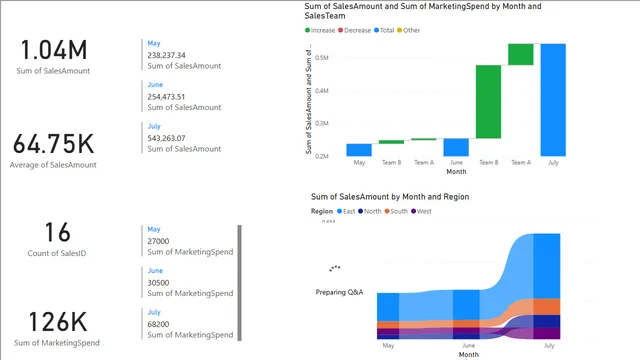Click the Increase legend marker in waterfall chart
Image resolution: width=640 pixels, height=360 pixels.
coord(307,30)
